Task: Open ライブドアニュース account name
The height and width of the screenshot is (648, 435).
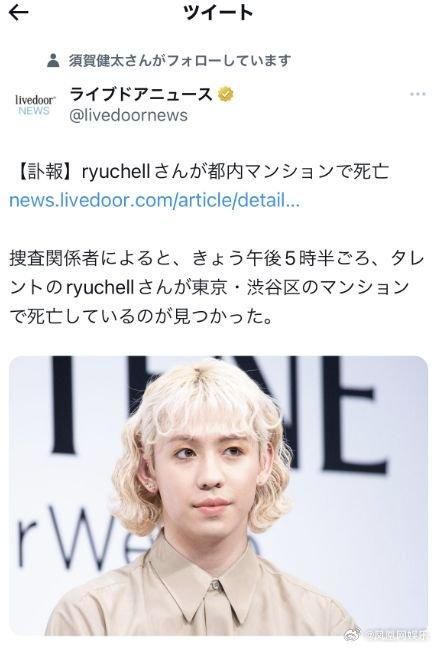Action: [140, 95]
